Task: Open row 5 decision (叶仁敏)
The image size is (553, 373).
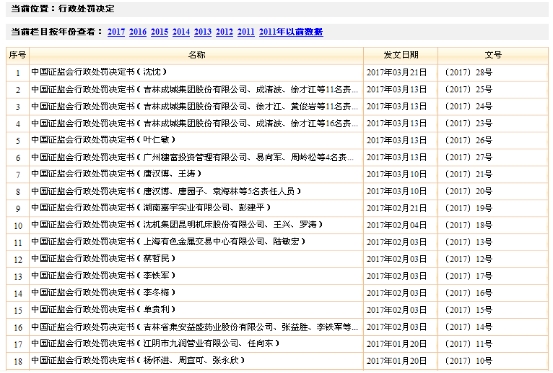Action: coord(103,140)
